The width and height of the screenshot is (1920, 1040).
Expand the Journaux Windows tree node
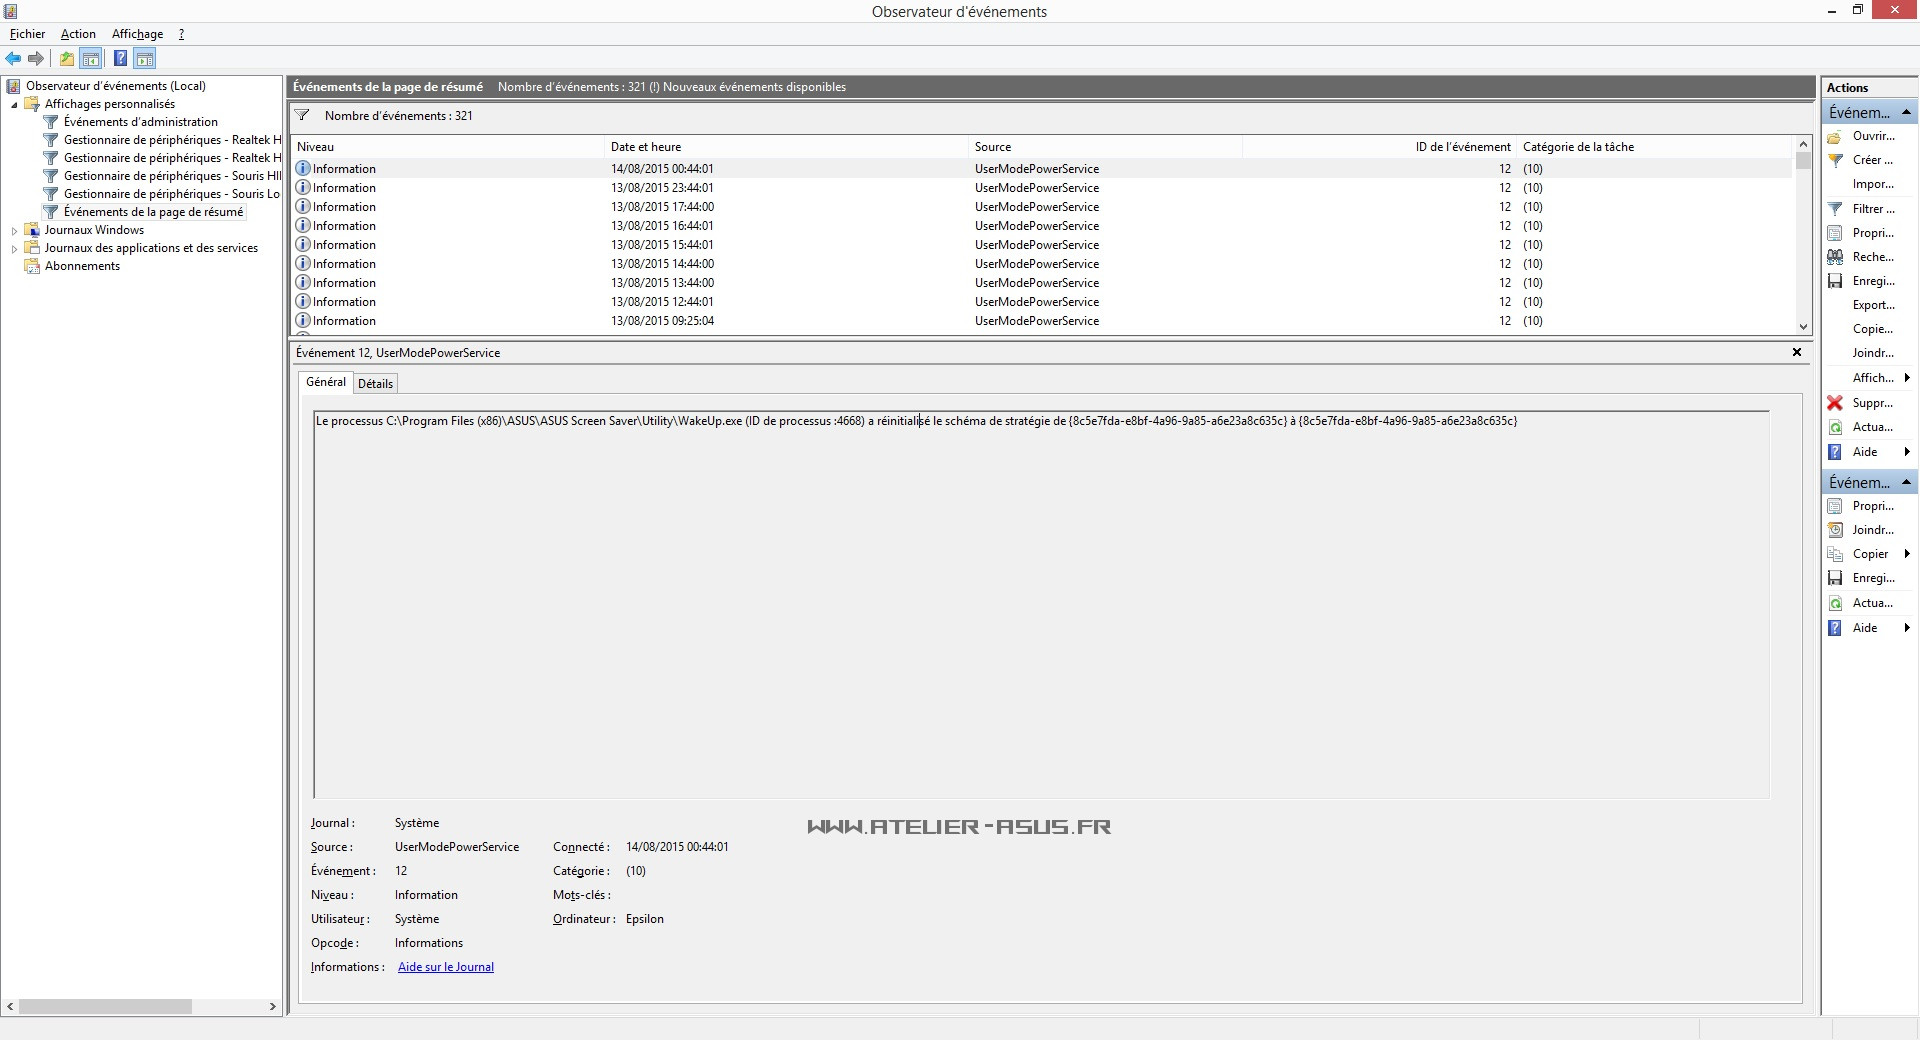[x=14, y=230]
